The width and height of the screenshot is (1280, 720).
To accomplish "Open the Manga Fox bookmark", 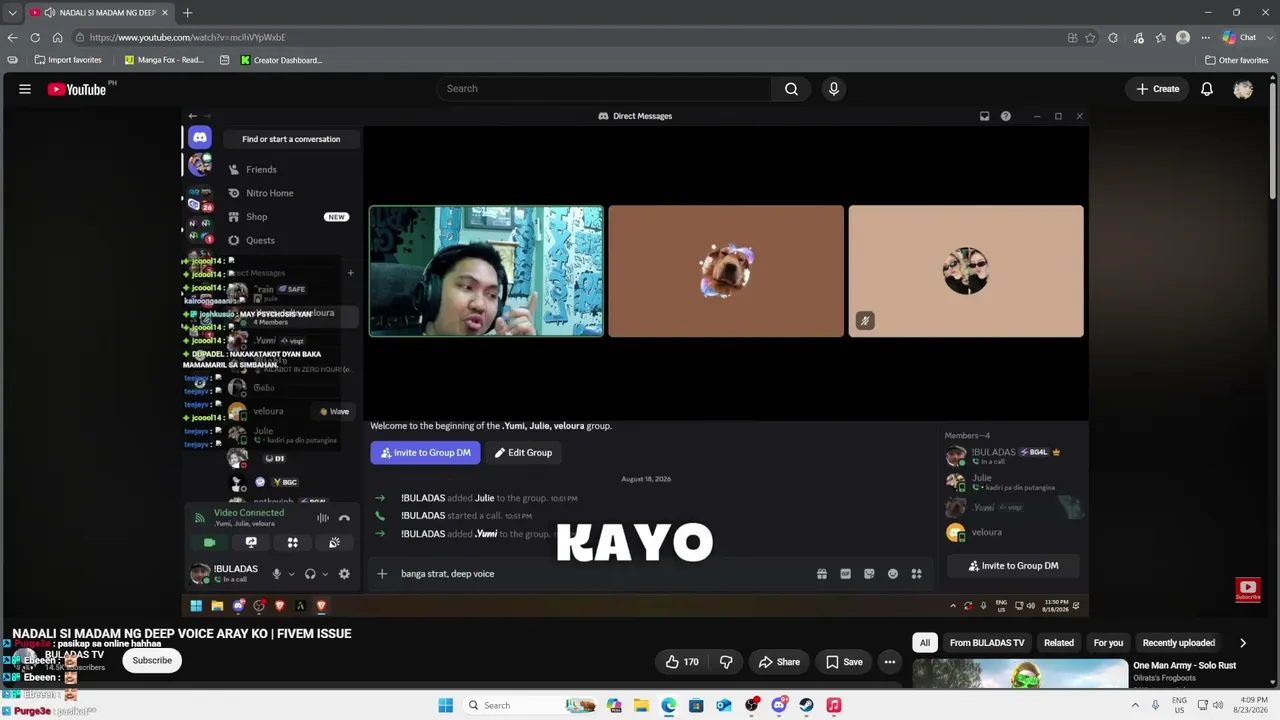I will pos(164,60).
